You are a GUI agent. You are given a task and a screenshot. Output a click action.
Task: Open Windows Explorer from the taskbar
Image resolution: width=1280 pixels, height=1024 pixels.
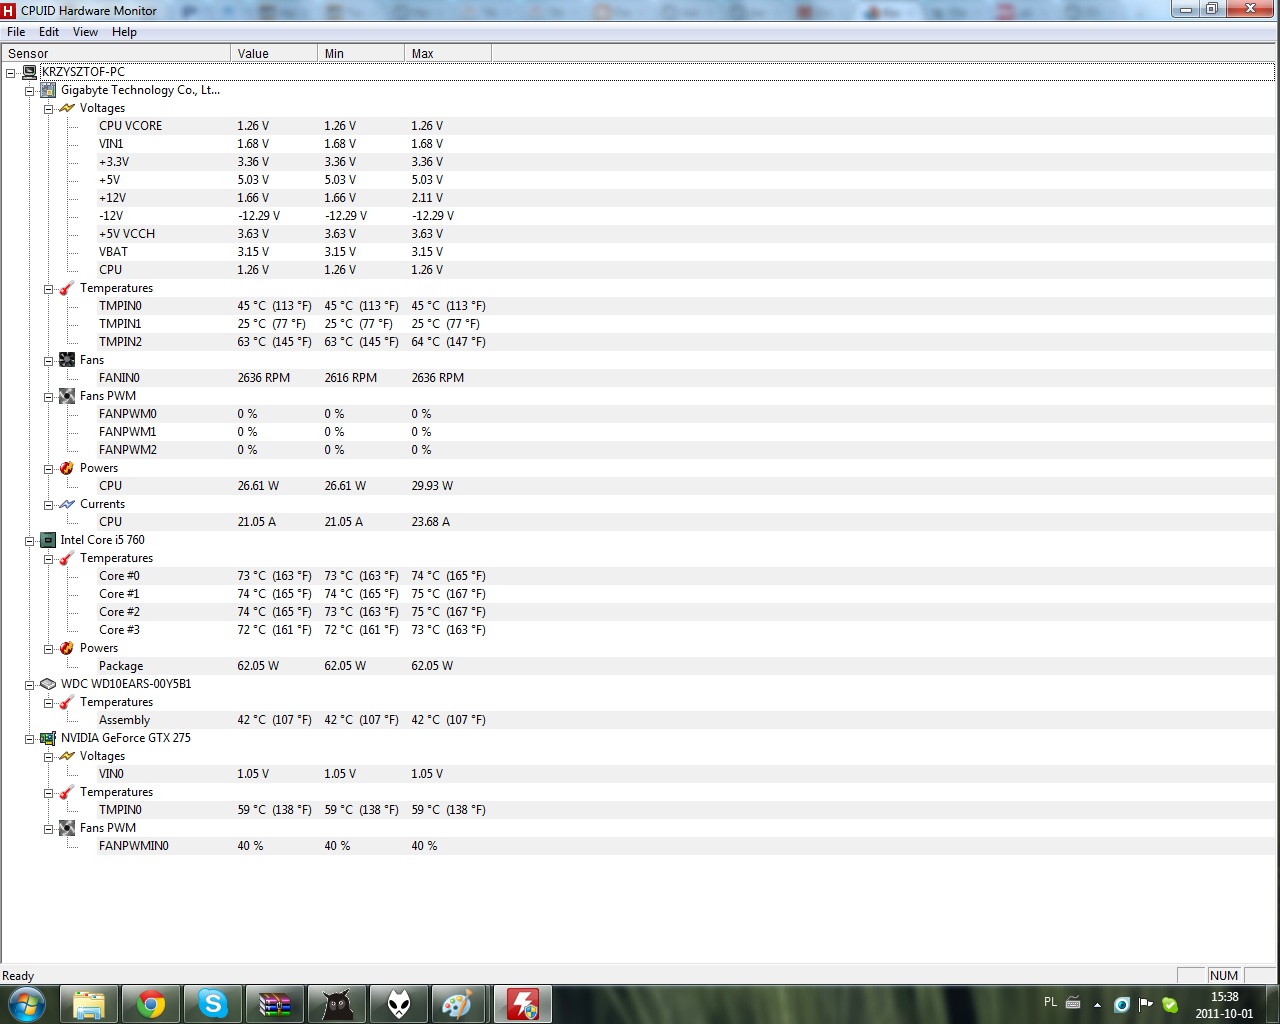[89, 1004]
